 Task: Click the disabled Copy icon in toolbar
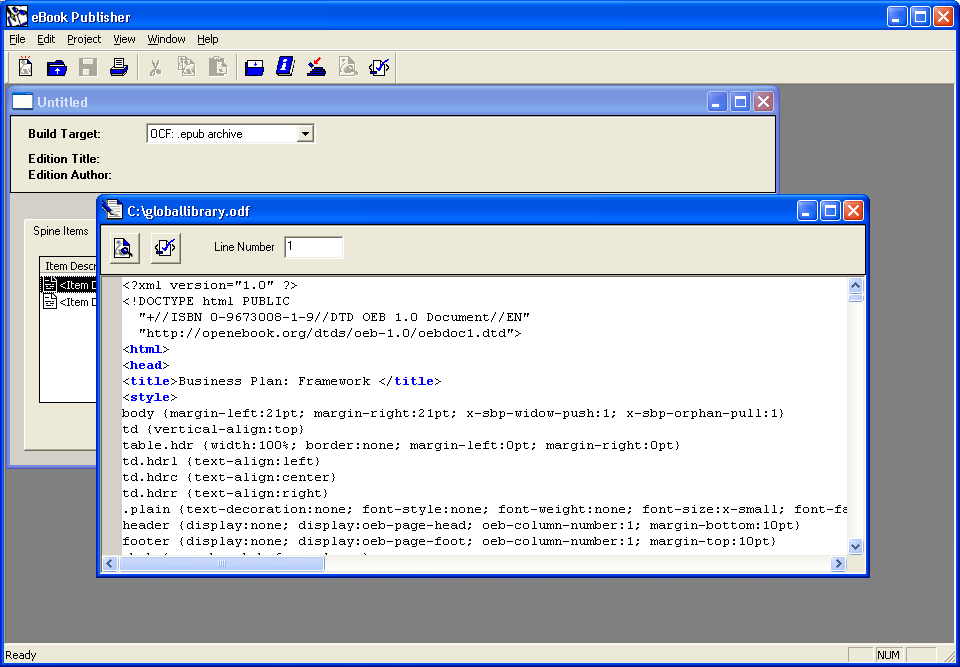186,66
